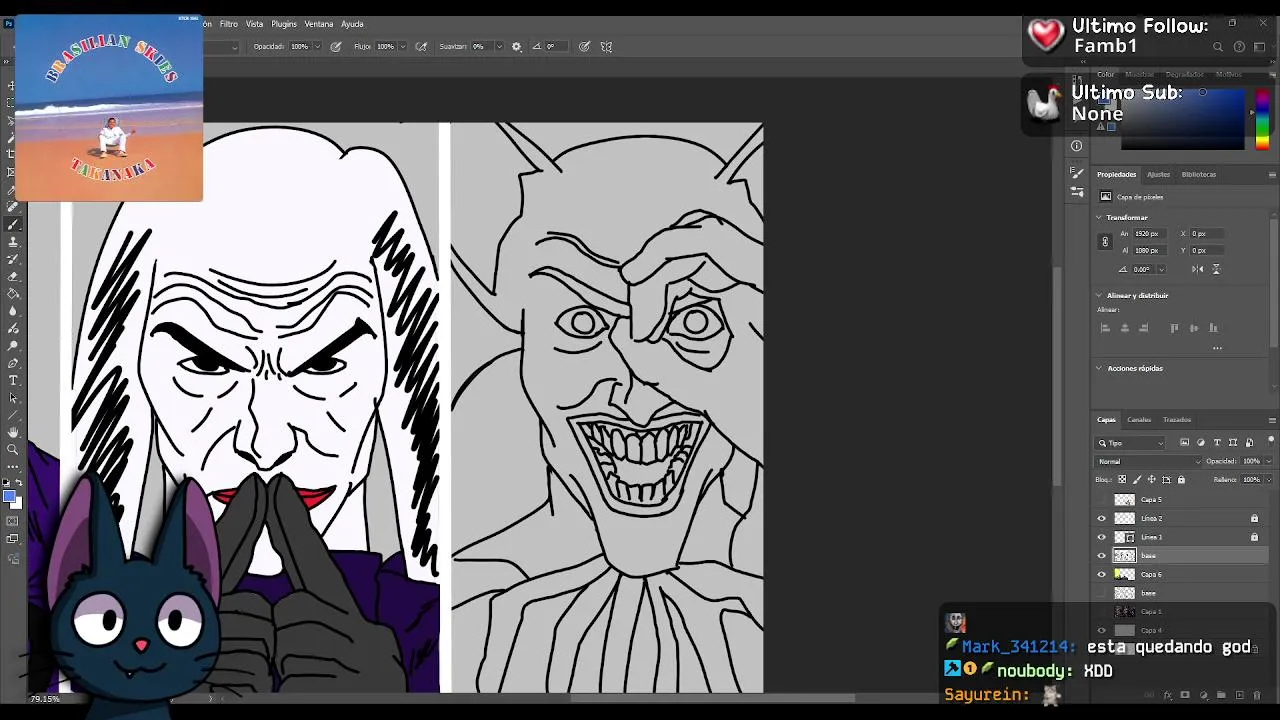Align bottom edges in Alinear section
The image size is (1280, 720).
pyautogui.click(x=1213, y=328)
